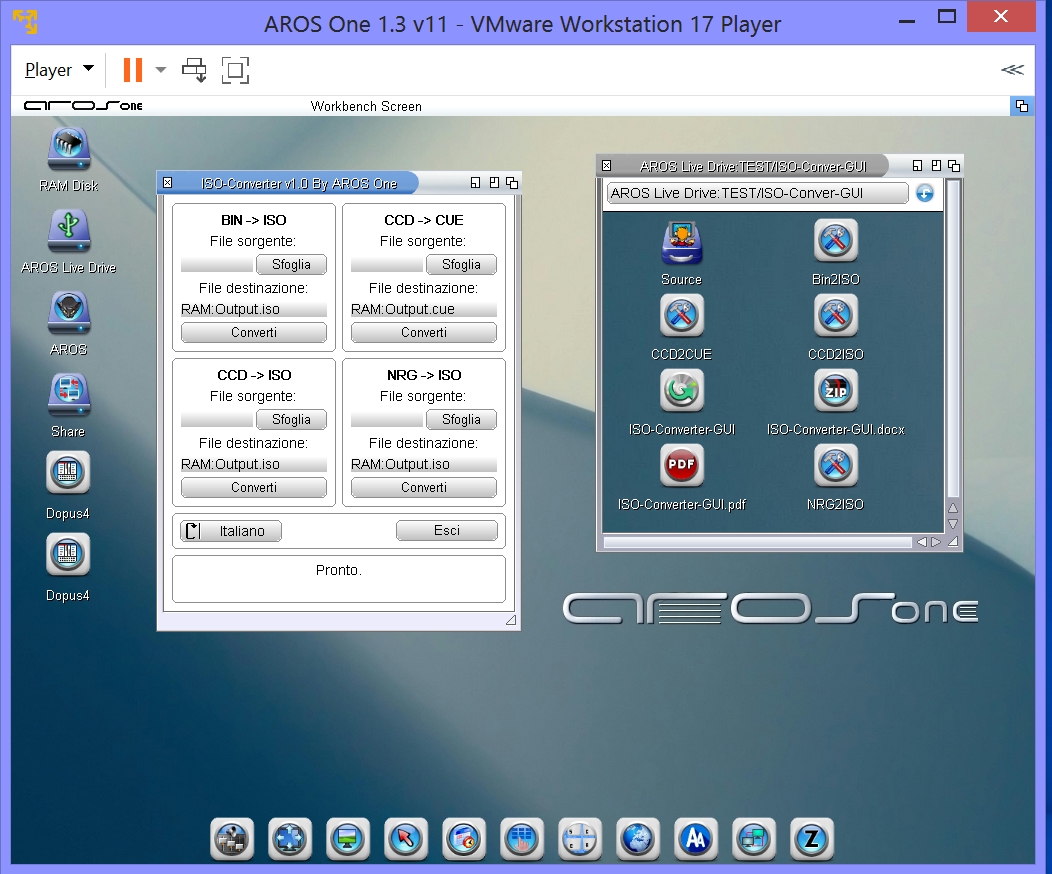The height and width of the screenshot is (874, 1052).
Task: Click the network tree dock icon
Action: [x=232, y=838]
